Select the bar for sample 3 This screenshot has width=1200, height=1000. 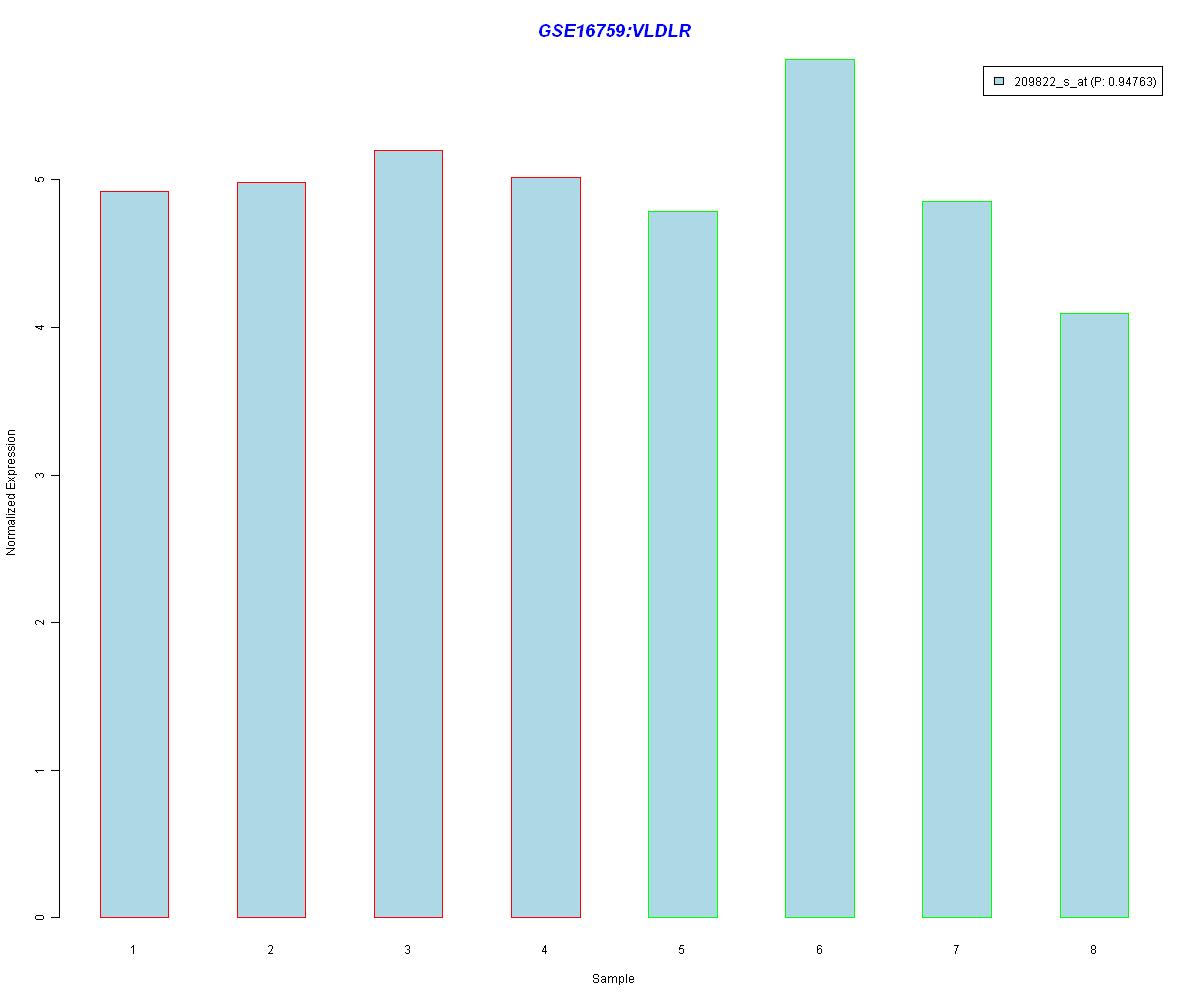(408, 534)
